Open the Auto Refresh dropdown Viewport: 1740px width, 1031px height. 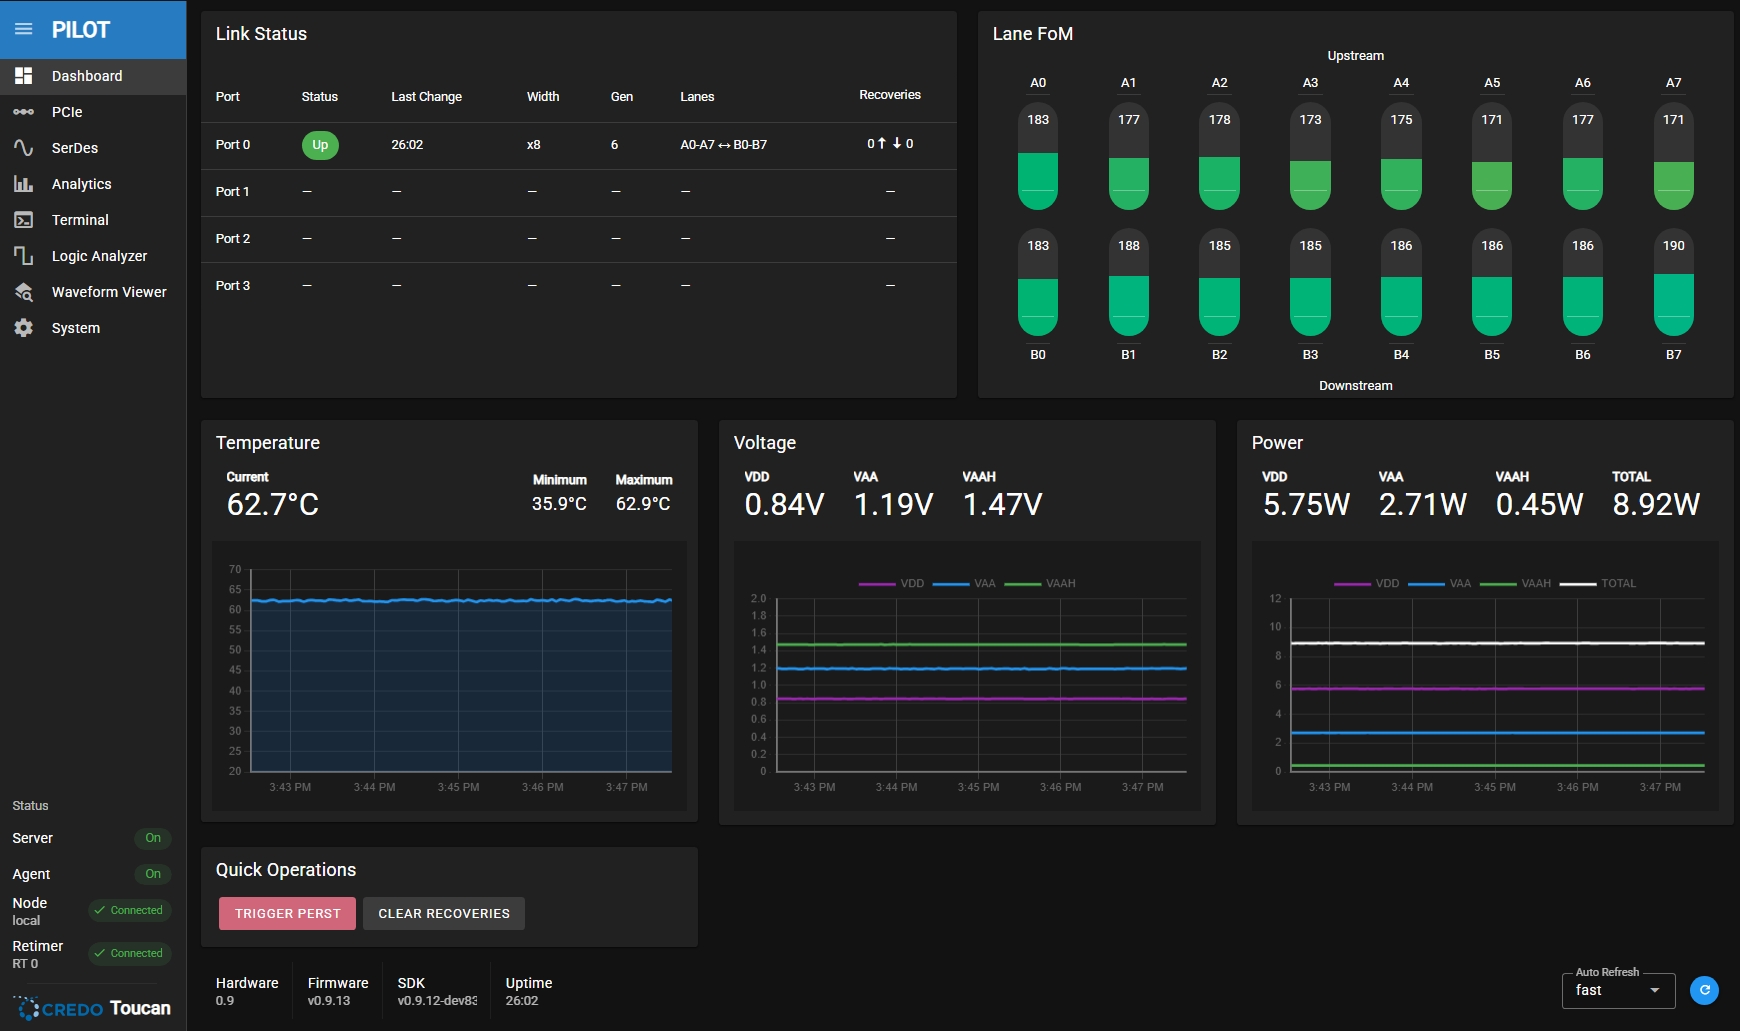pos(1617,990)
